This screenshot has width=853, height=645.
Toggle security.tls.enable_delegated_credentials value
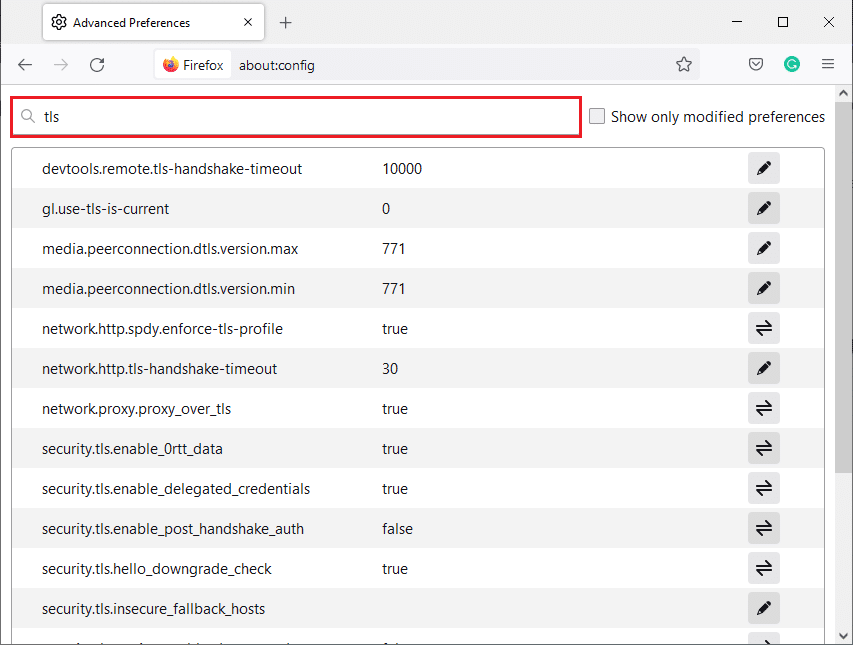(x=763, y=488)
